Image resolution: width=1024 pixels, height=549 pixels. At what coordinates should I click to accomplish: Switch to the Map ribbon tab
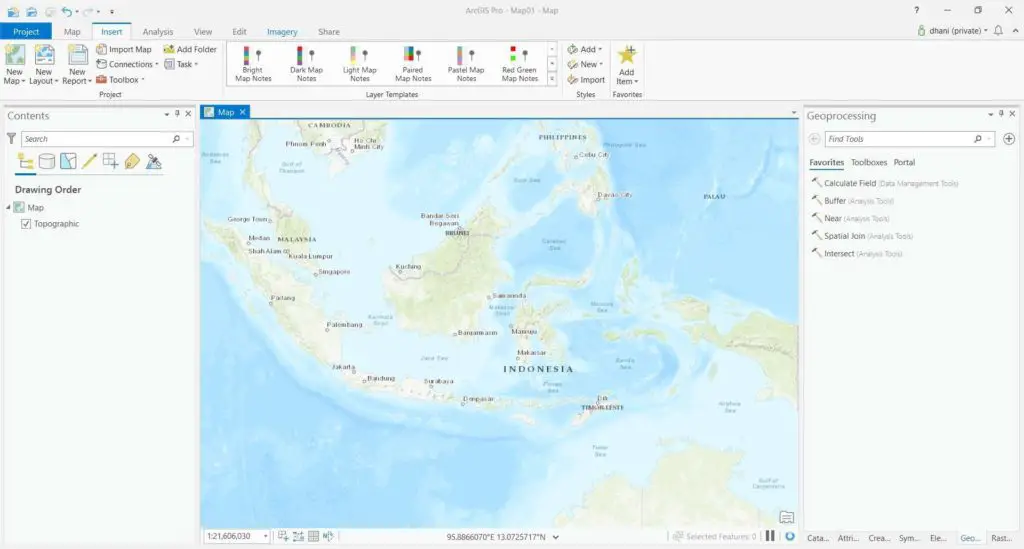point(72,31)
